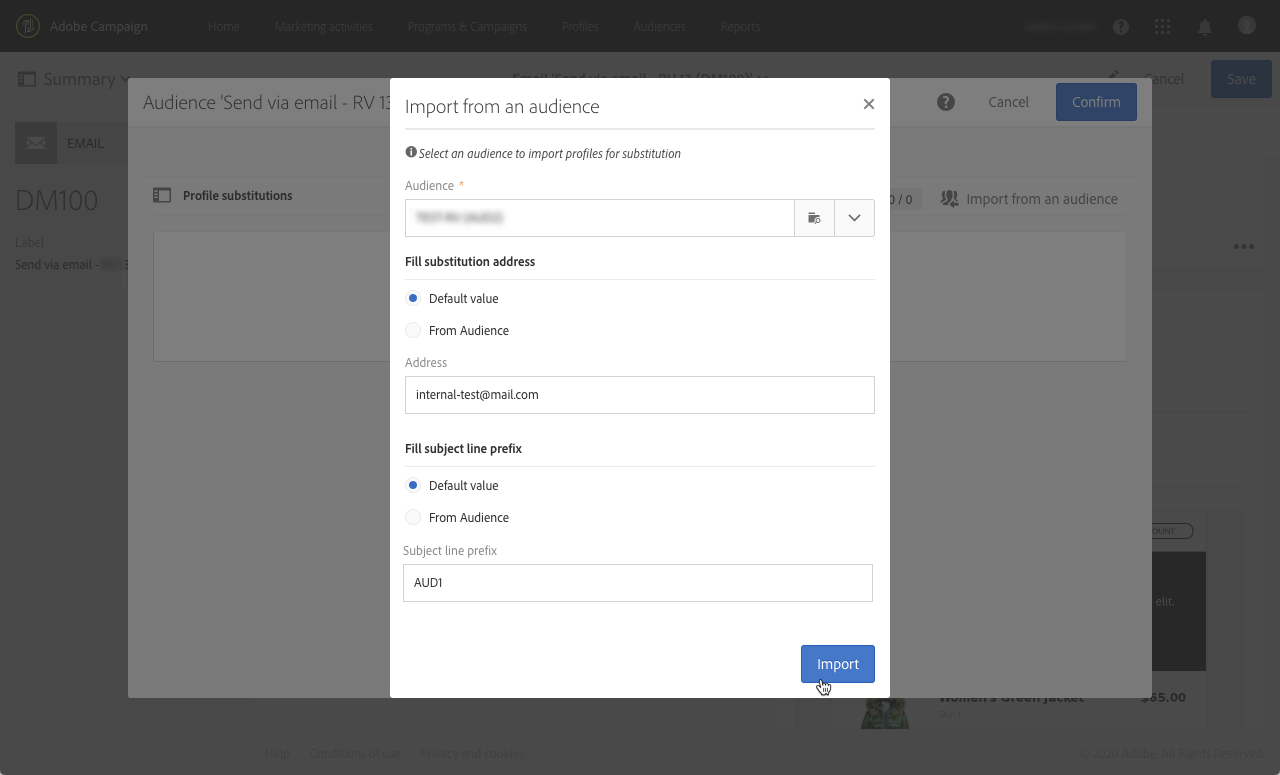This screenshot has width=1280, height=775.
Task: Select Default value for subject line prefix
Action: [413, 486]
